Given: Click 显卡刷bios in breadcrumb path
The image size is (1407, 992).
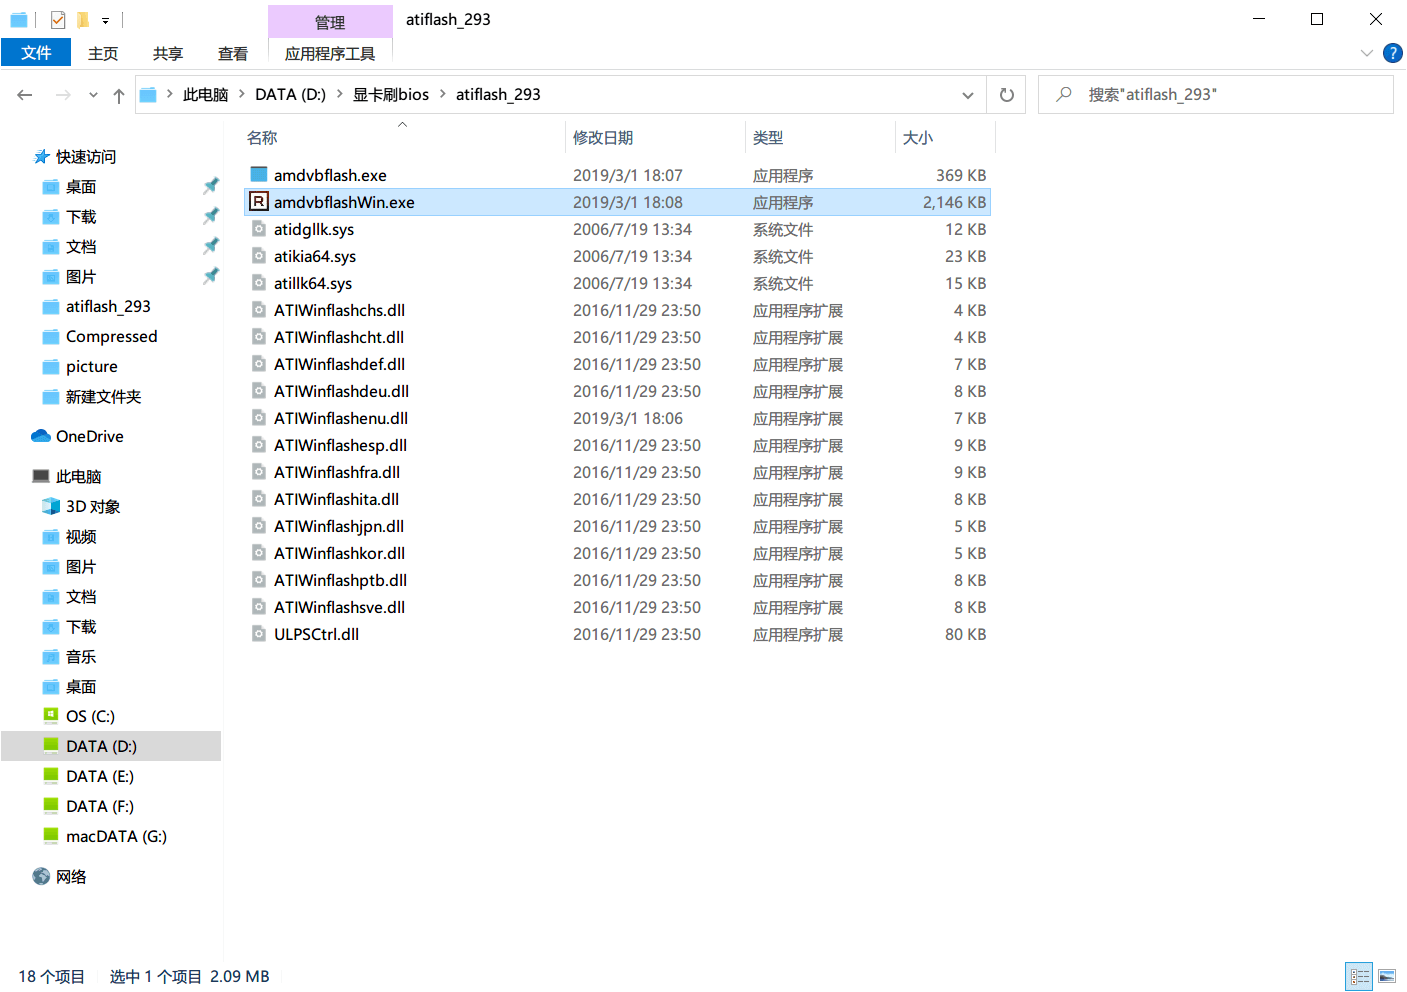Looking at the screenshot, I should click(391, 94).
